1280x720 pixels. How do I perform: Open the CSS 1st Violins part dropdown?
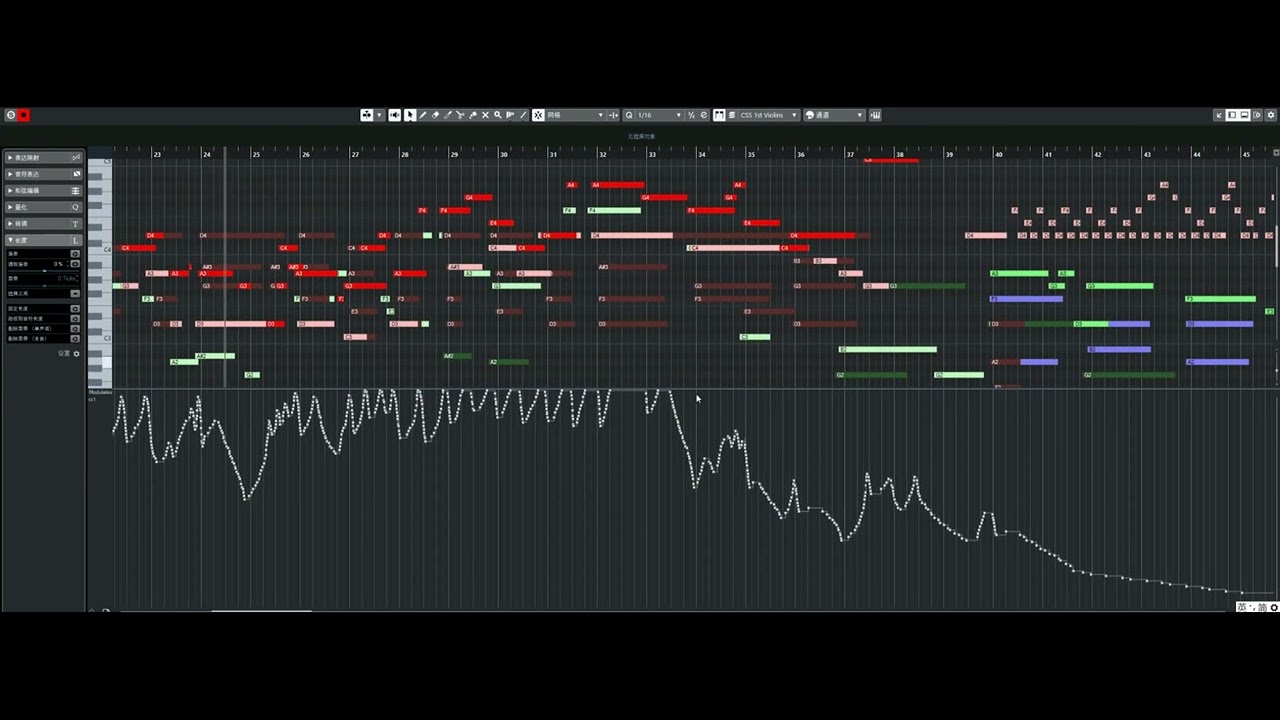point(769,115)
